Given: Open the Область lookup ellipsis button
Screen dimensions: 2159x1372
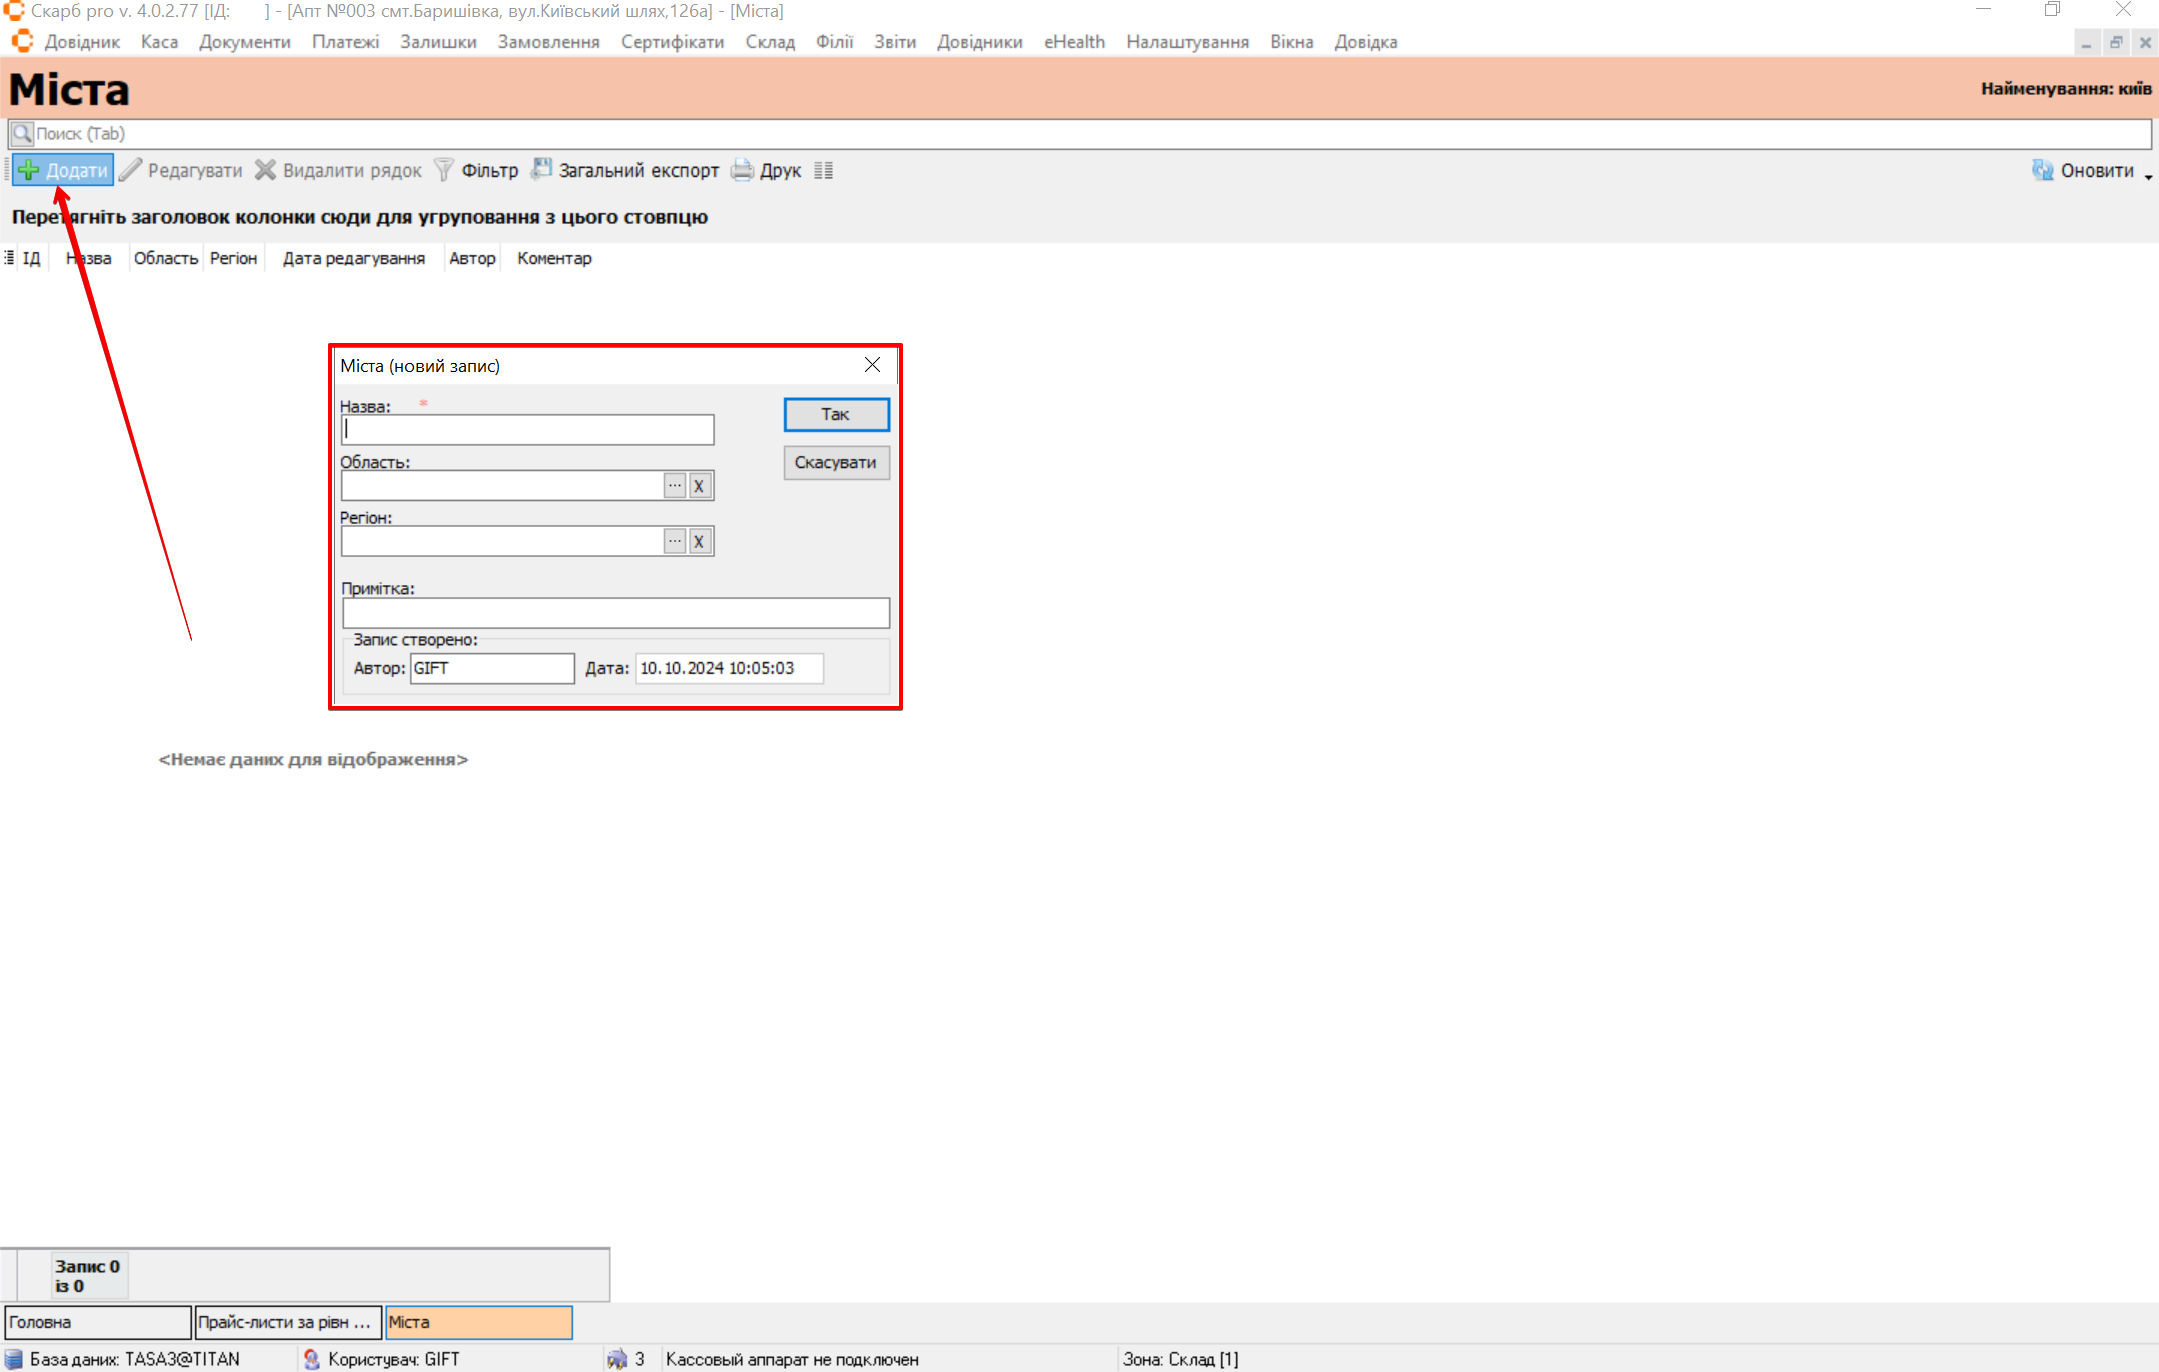Looking at the screenshot, I should click(x=675, y=486).
